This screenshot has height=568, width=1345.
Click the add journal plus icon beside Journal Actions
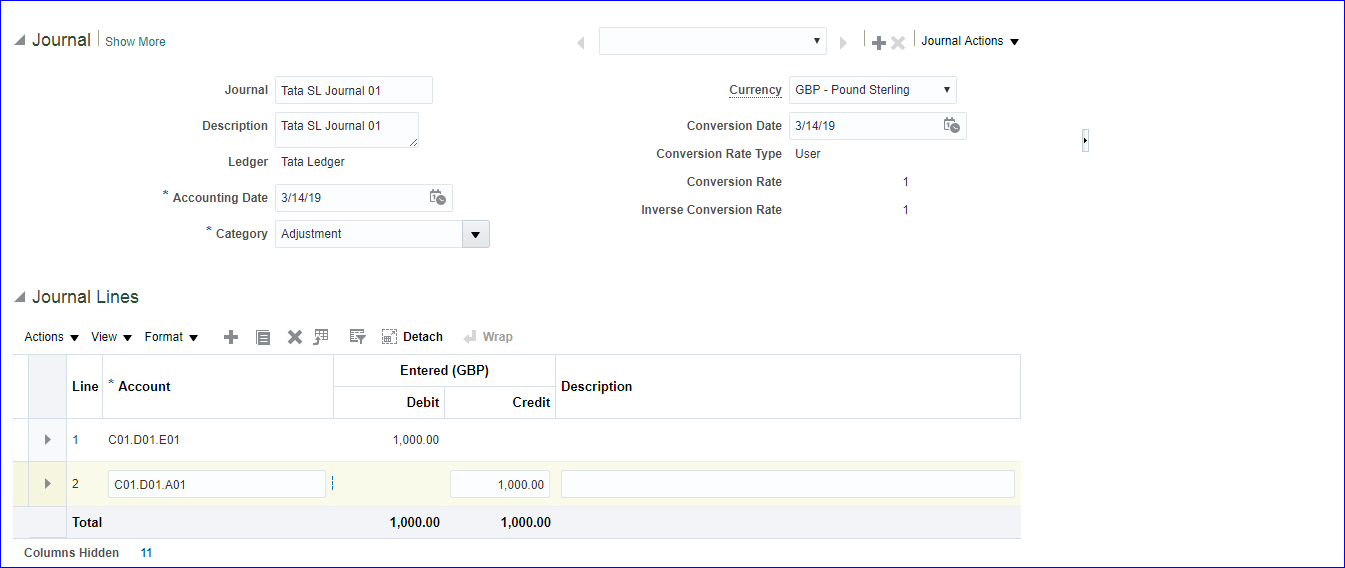879,42
